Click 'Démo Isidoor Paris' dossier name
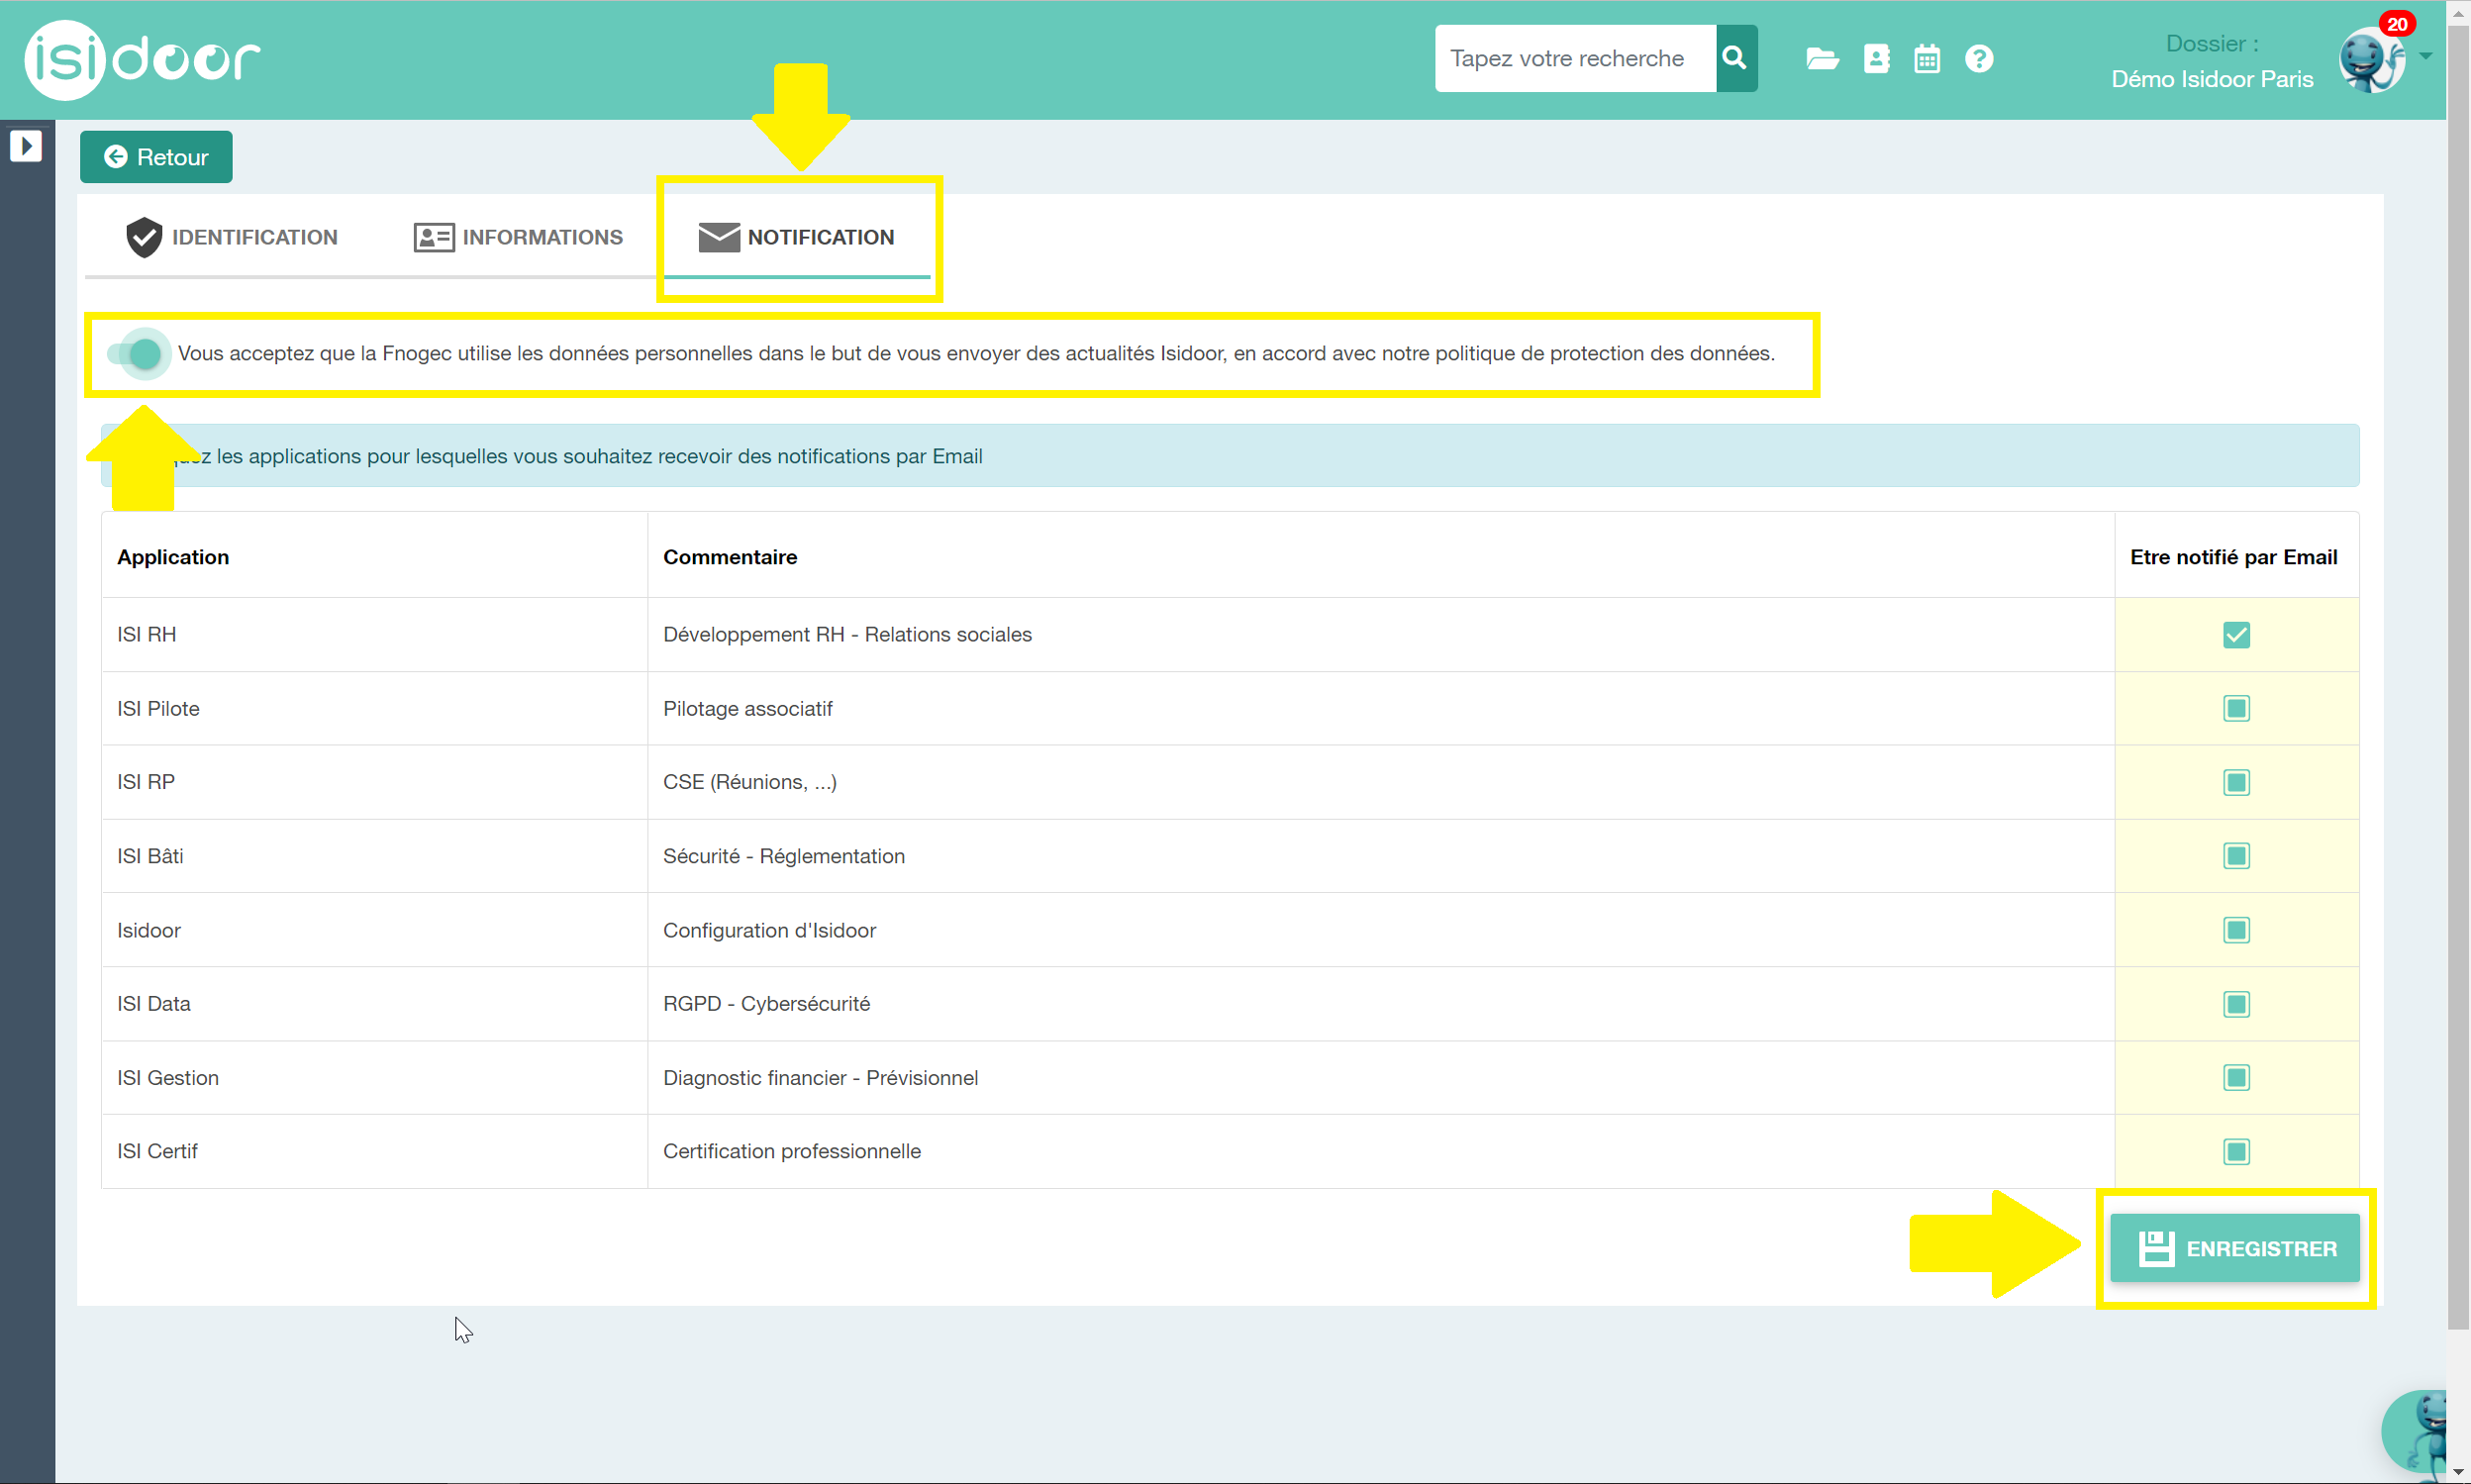Image resolution: width=2471 pixels, height=1484 pixels. [2212, 79]
